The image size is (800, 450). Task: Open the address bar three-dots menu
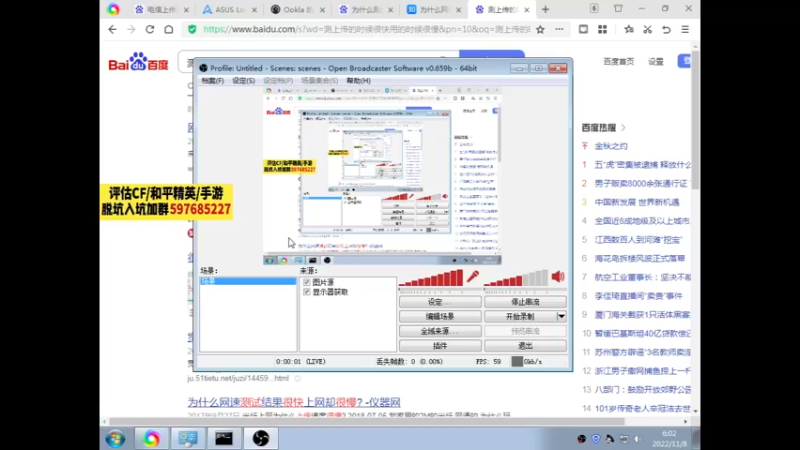click(x=560, y=30)
